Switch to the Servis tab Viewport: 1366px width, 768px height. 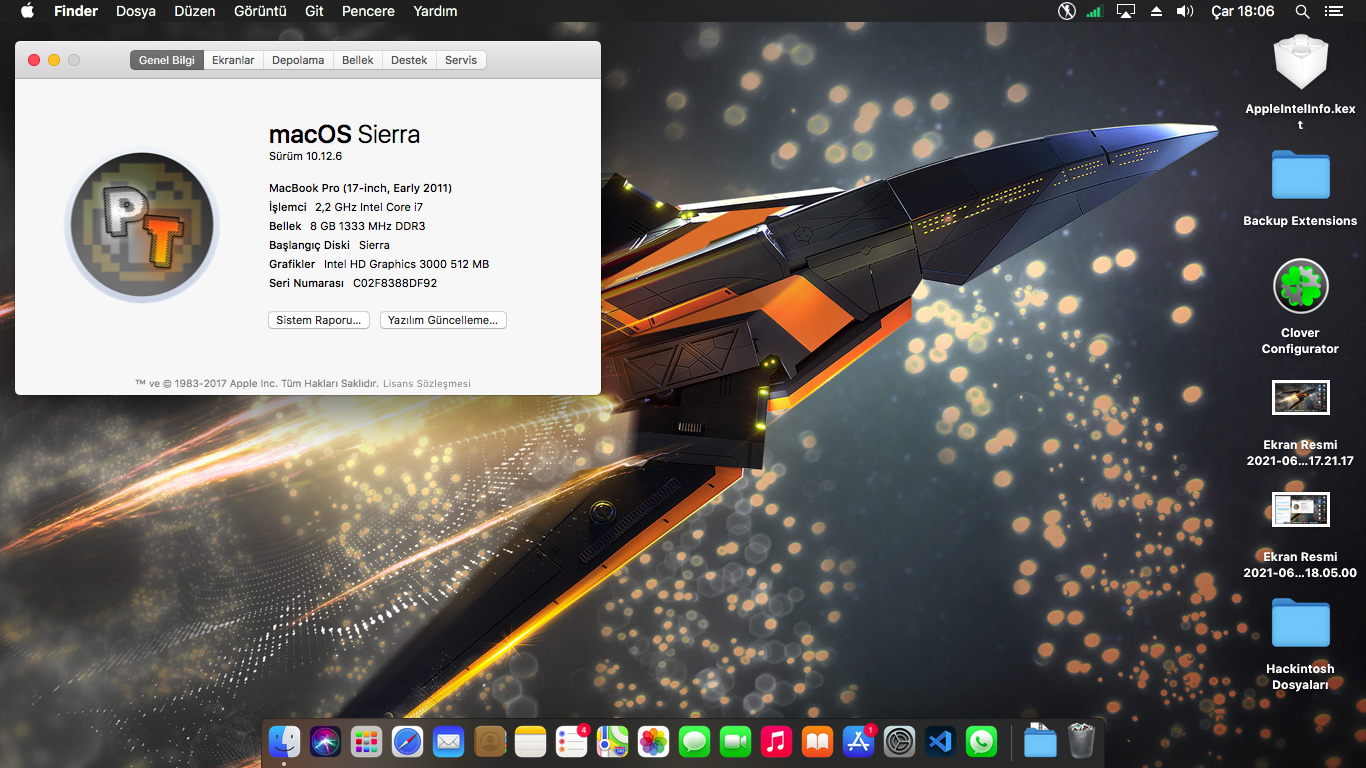click(x=461, y=60)
